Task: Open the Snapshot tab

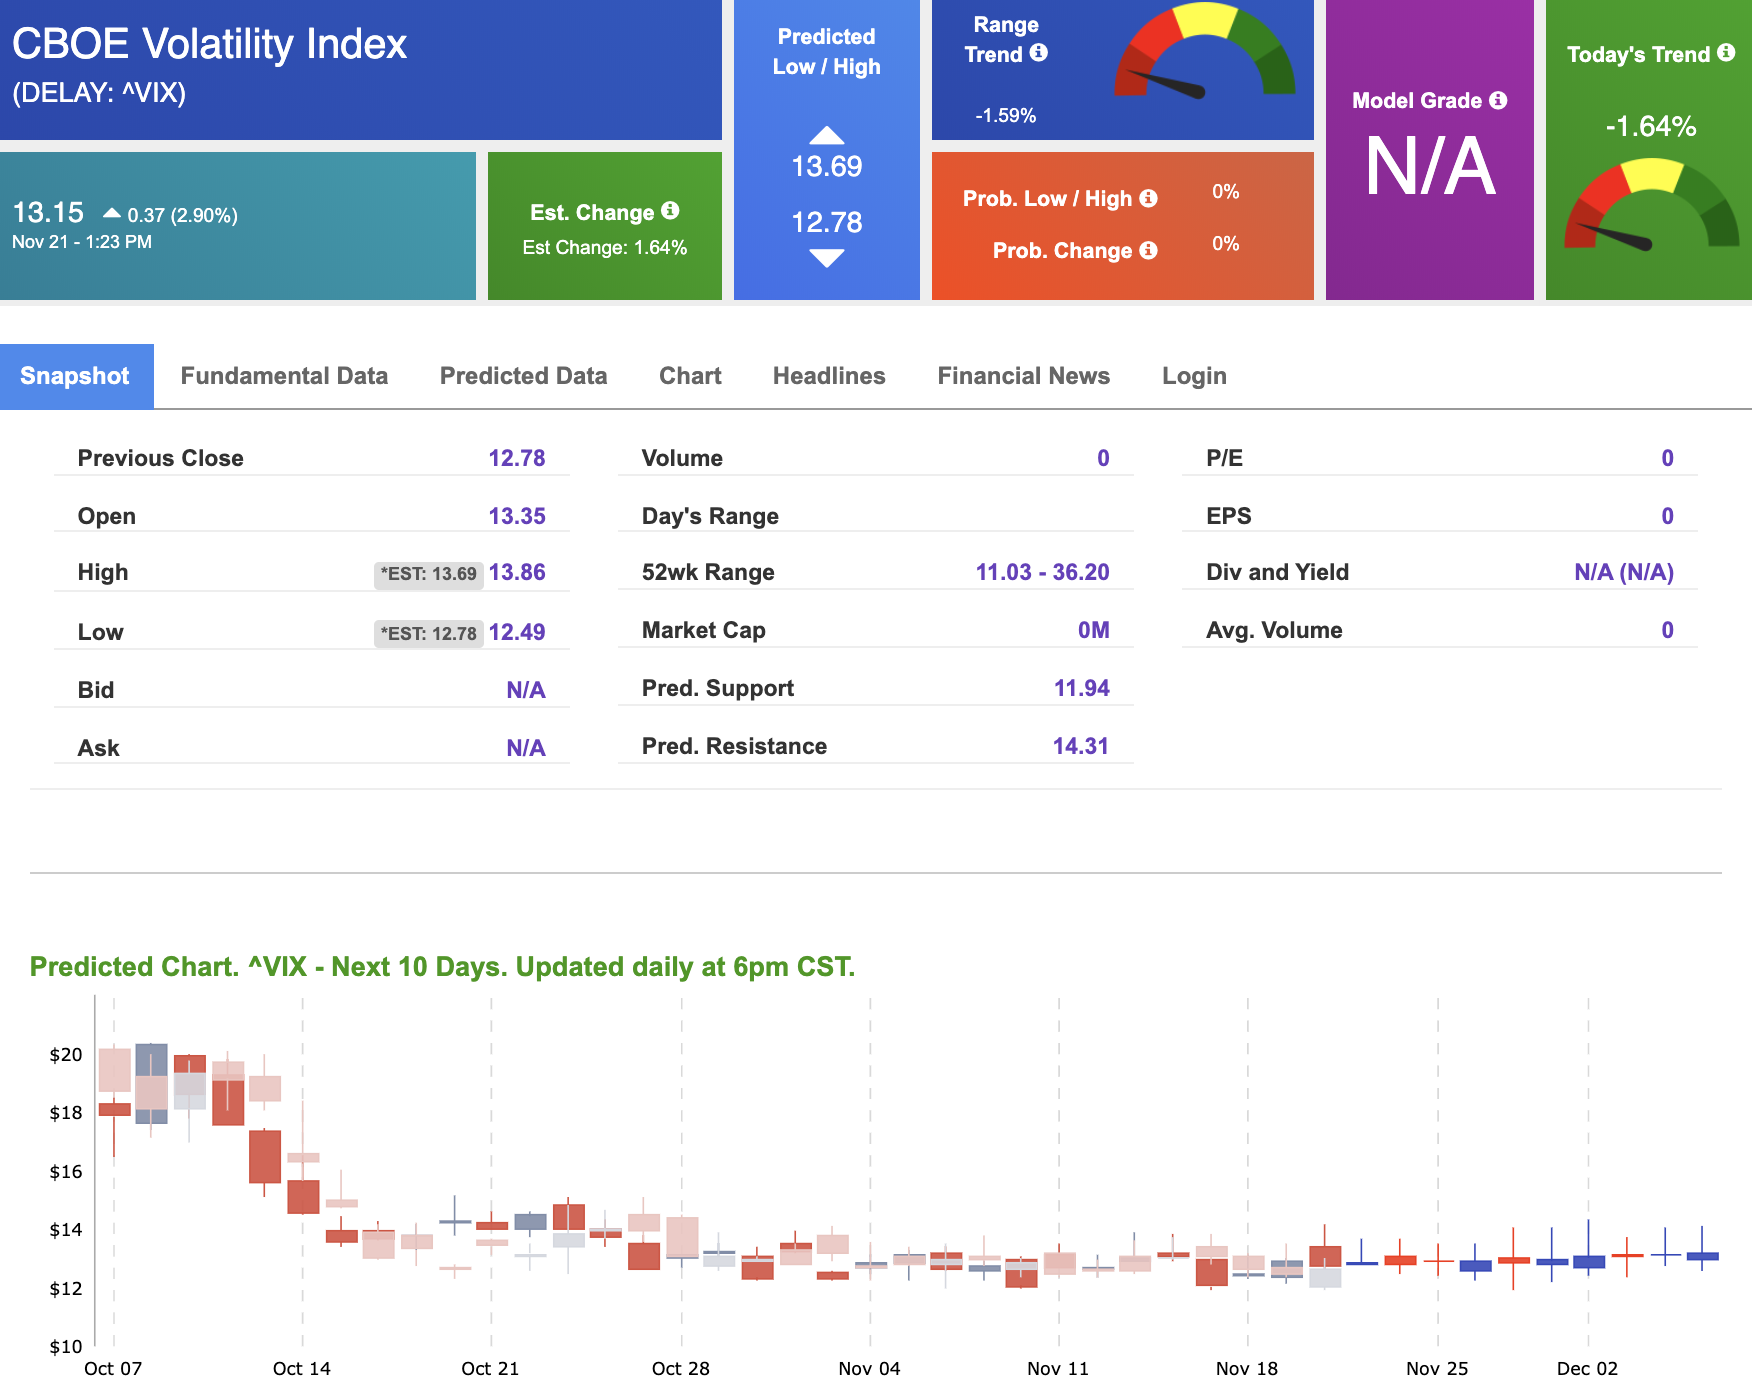Action: [x=76, y=376]
